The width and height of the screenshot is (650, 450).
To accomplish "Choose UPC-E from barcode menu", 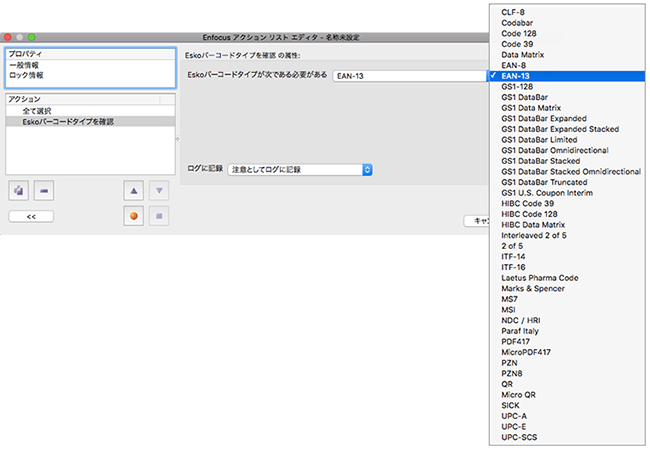I will point(567,427).
